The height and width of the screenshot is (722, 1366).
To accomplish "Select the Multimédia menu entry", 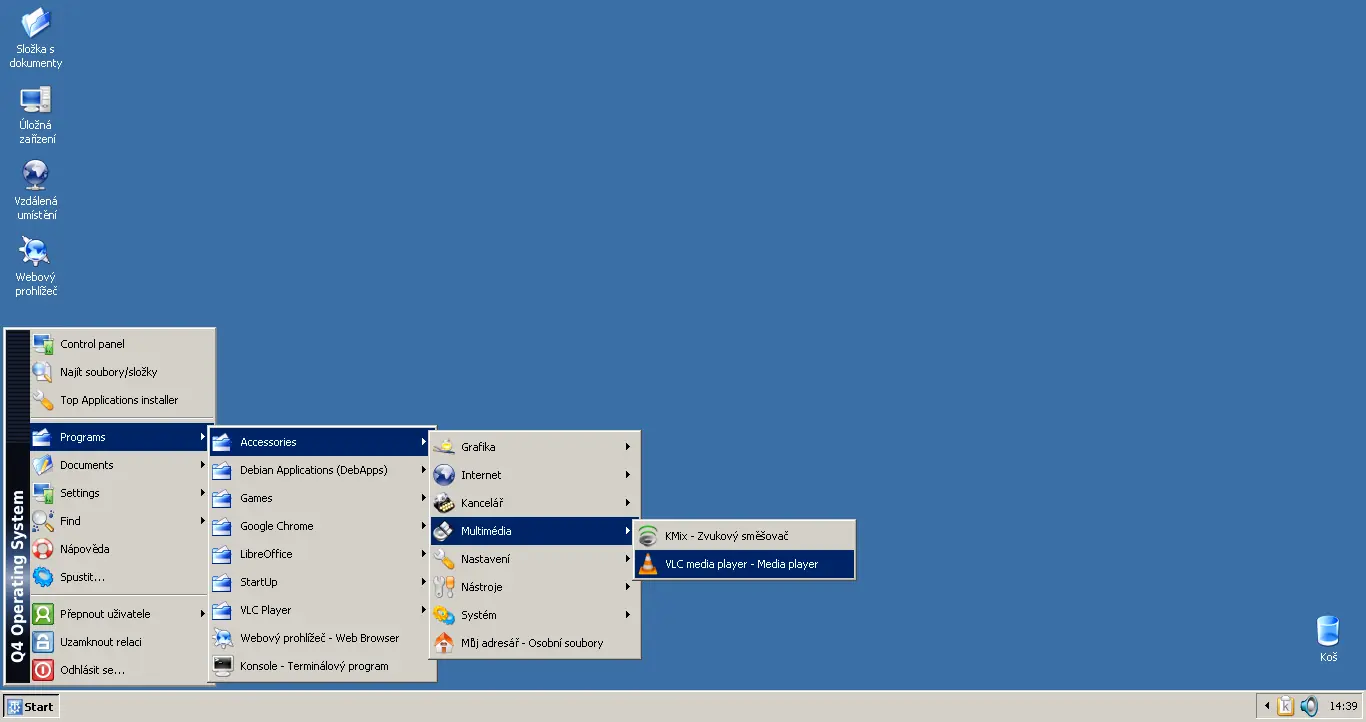I will [534, 531].
